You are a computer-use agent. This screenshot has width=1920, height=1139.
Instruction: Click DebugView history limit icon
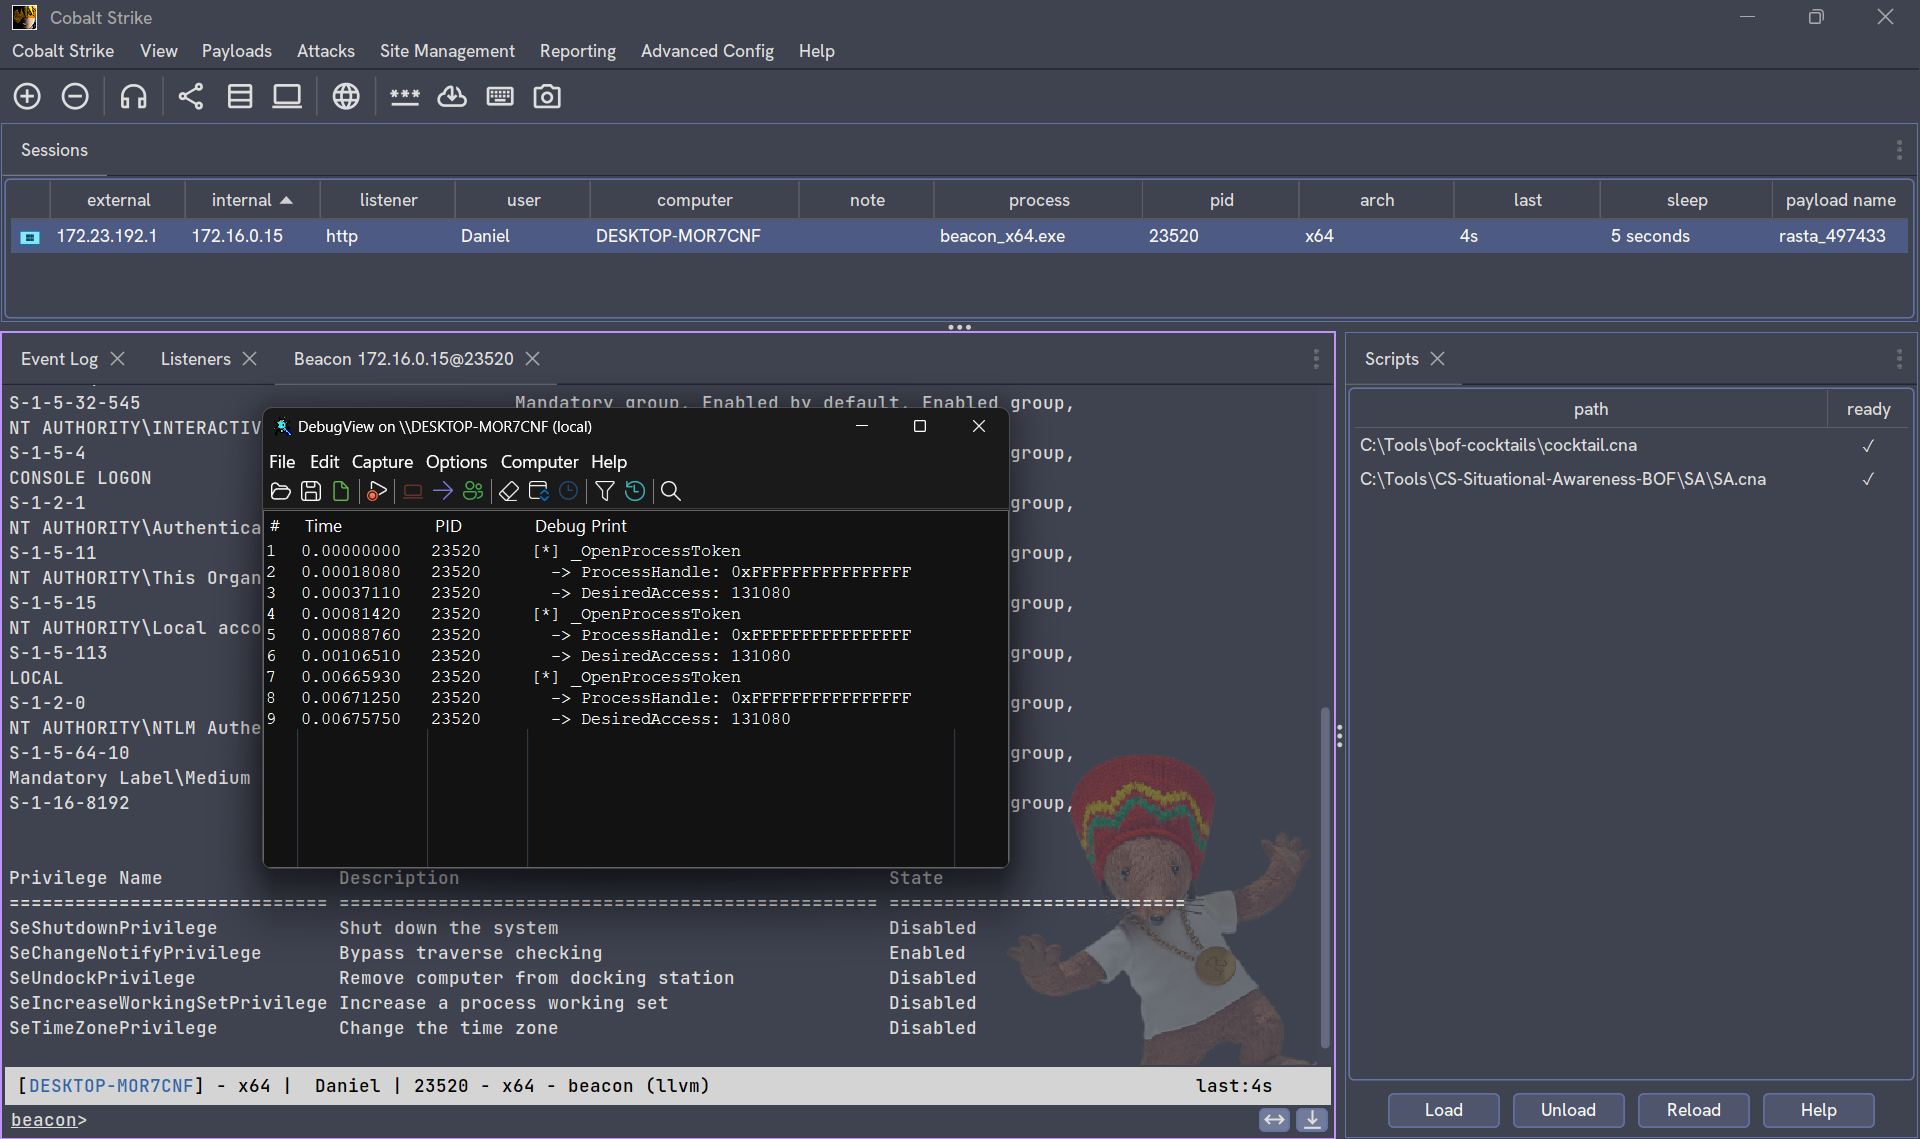pos(635,491)
